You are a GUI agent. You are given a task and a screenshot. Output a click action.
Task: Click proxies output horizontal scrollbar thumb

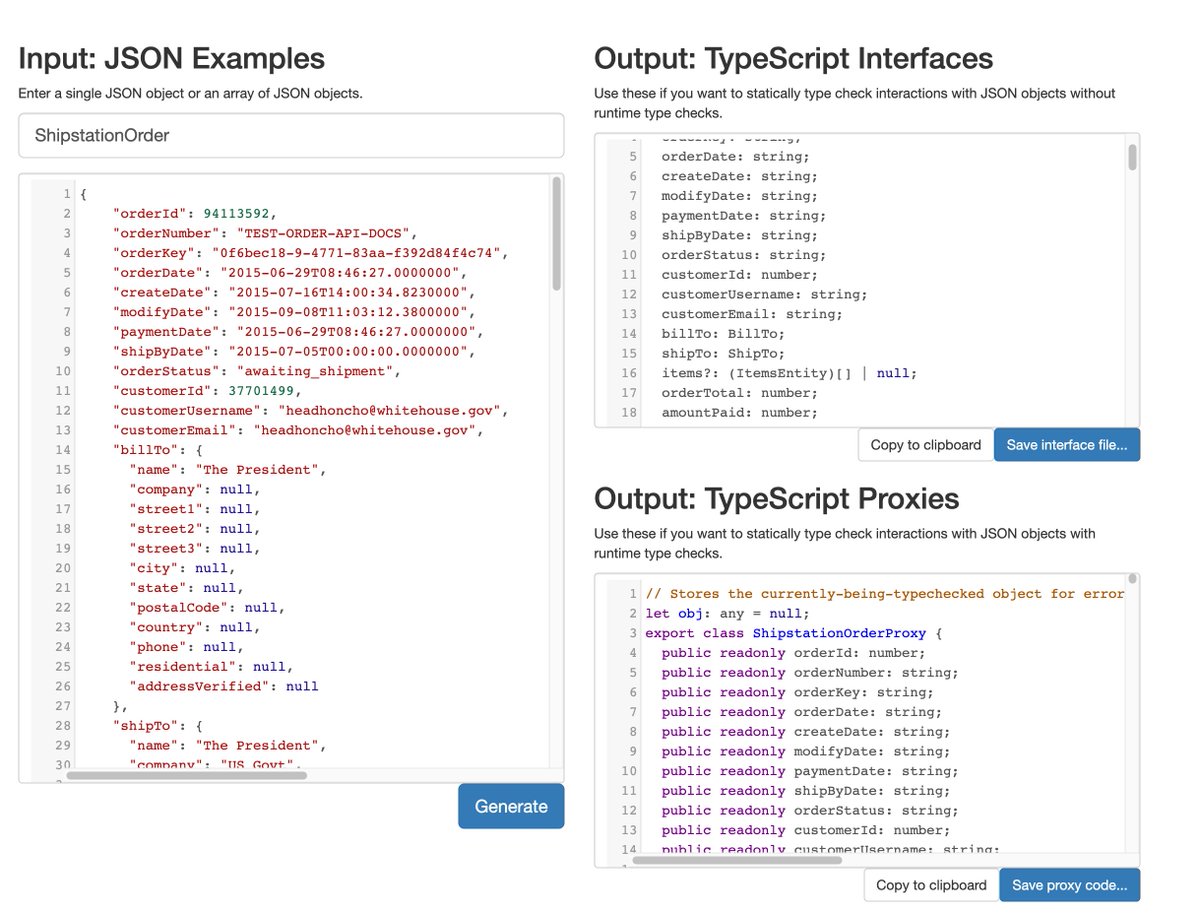(x=738, y=859)
